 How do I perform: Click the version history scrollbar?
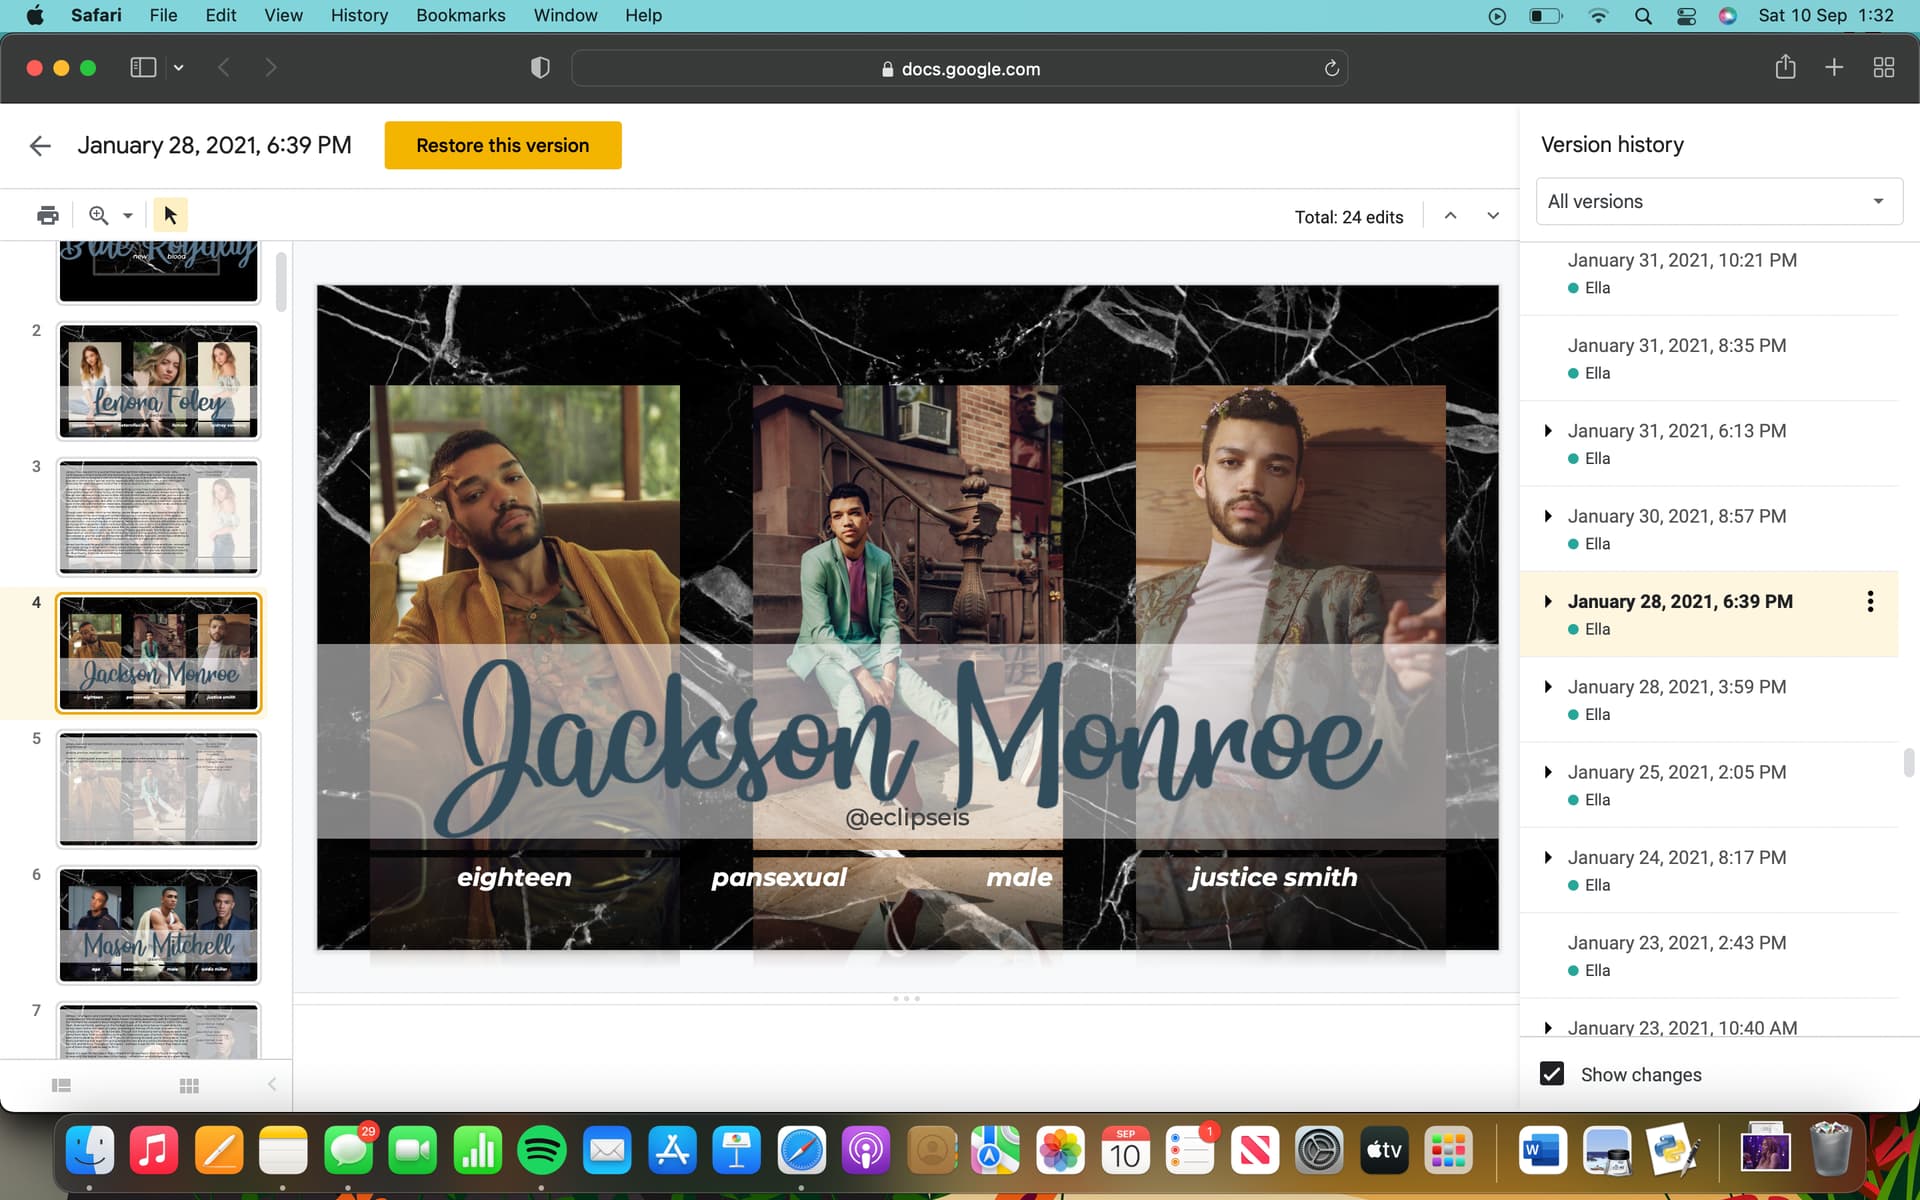(1908, 762)
